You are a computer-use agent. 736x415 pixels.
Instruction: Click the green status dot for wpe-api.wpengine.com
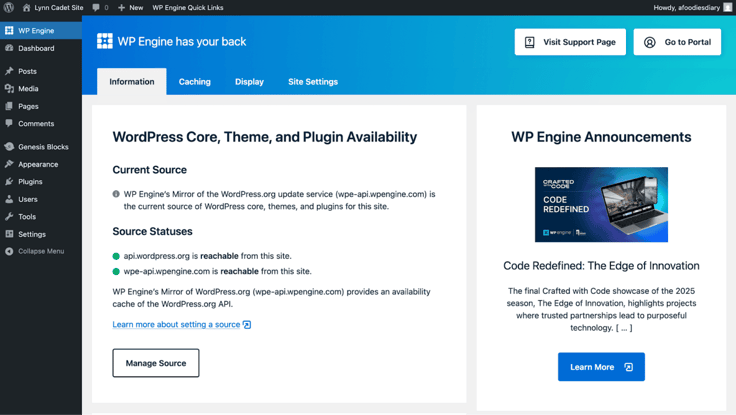point(116,271)
